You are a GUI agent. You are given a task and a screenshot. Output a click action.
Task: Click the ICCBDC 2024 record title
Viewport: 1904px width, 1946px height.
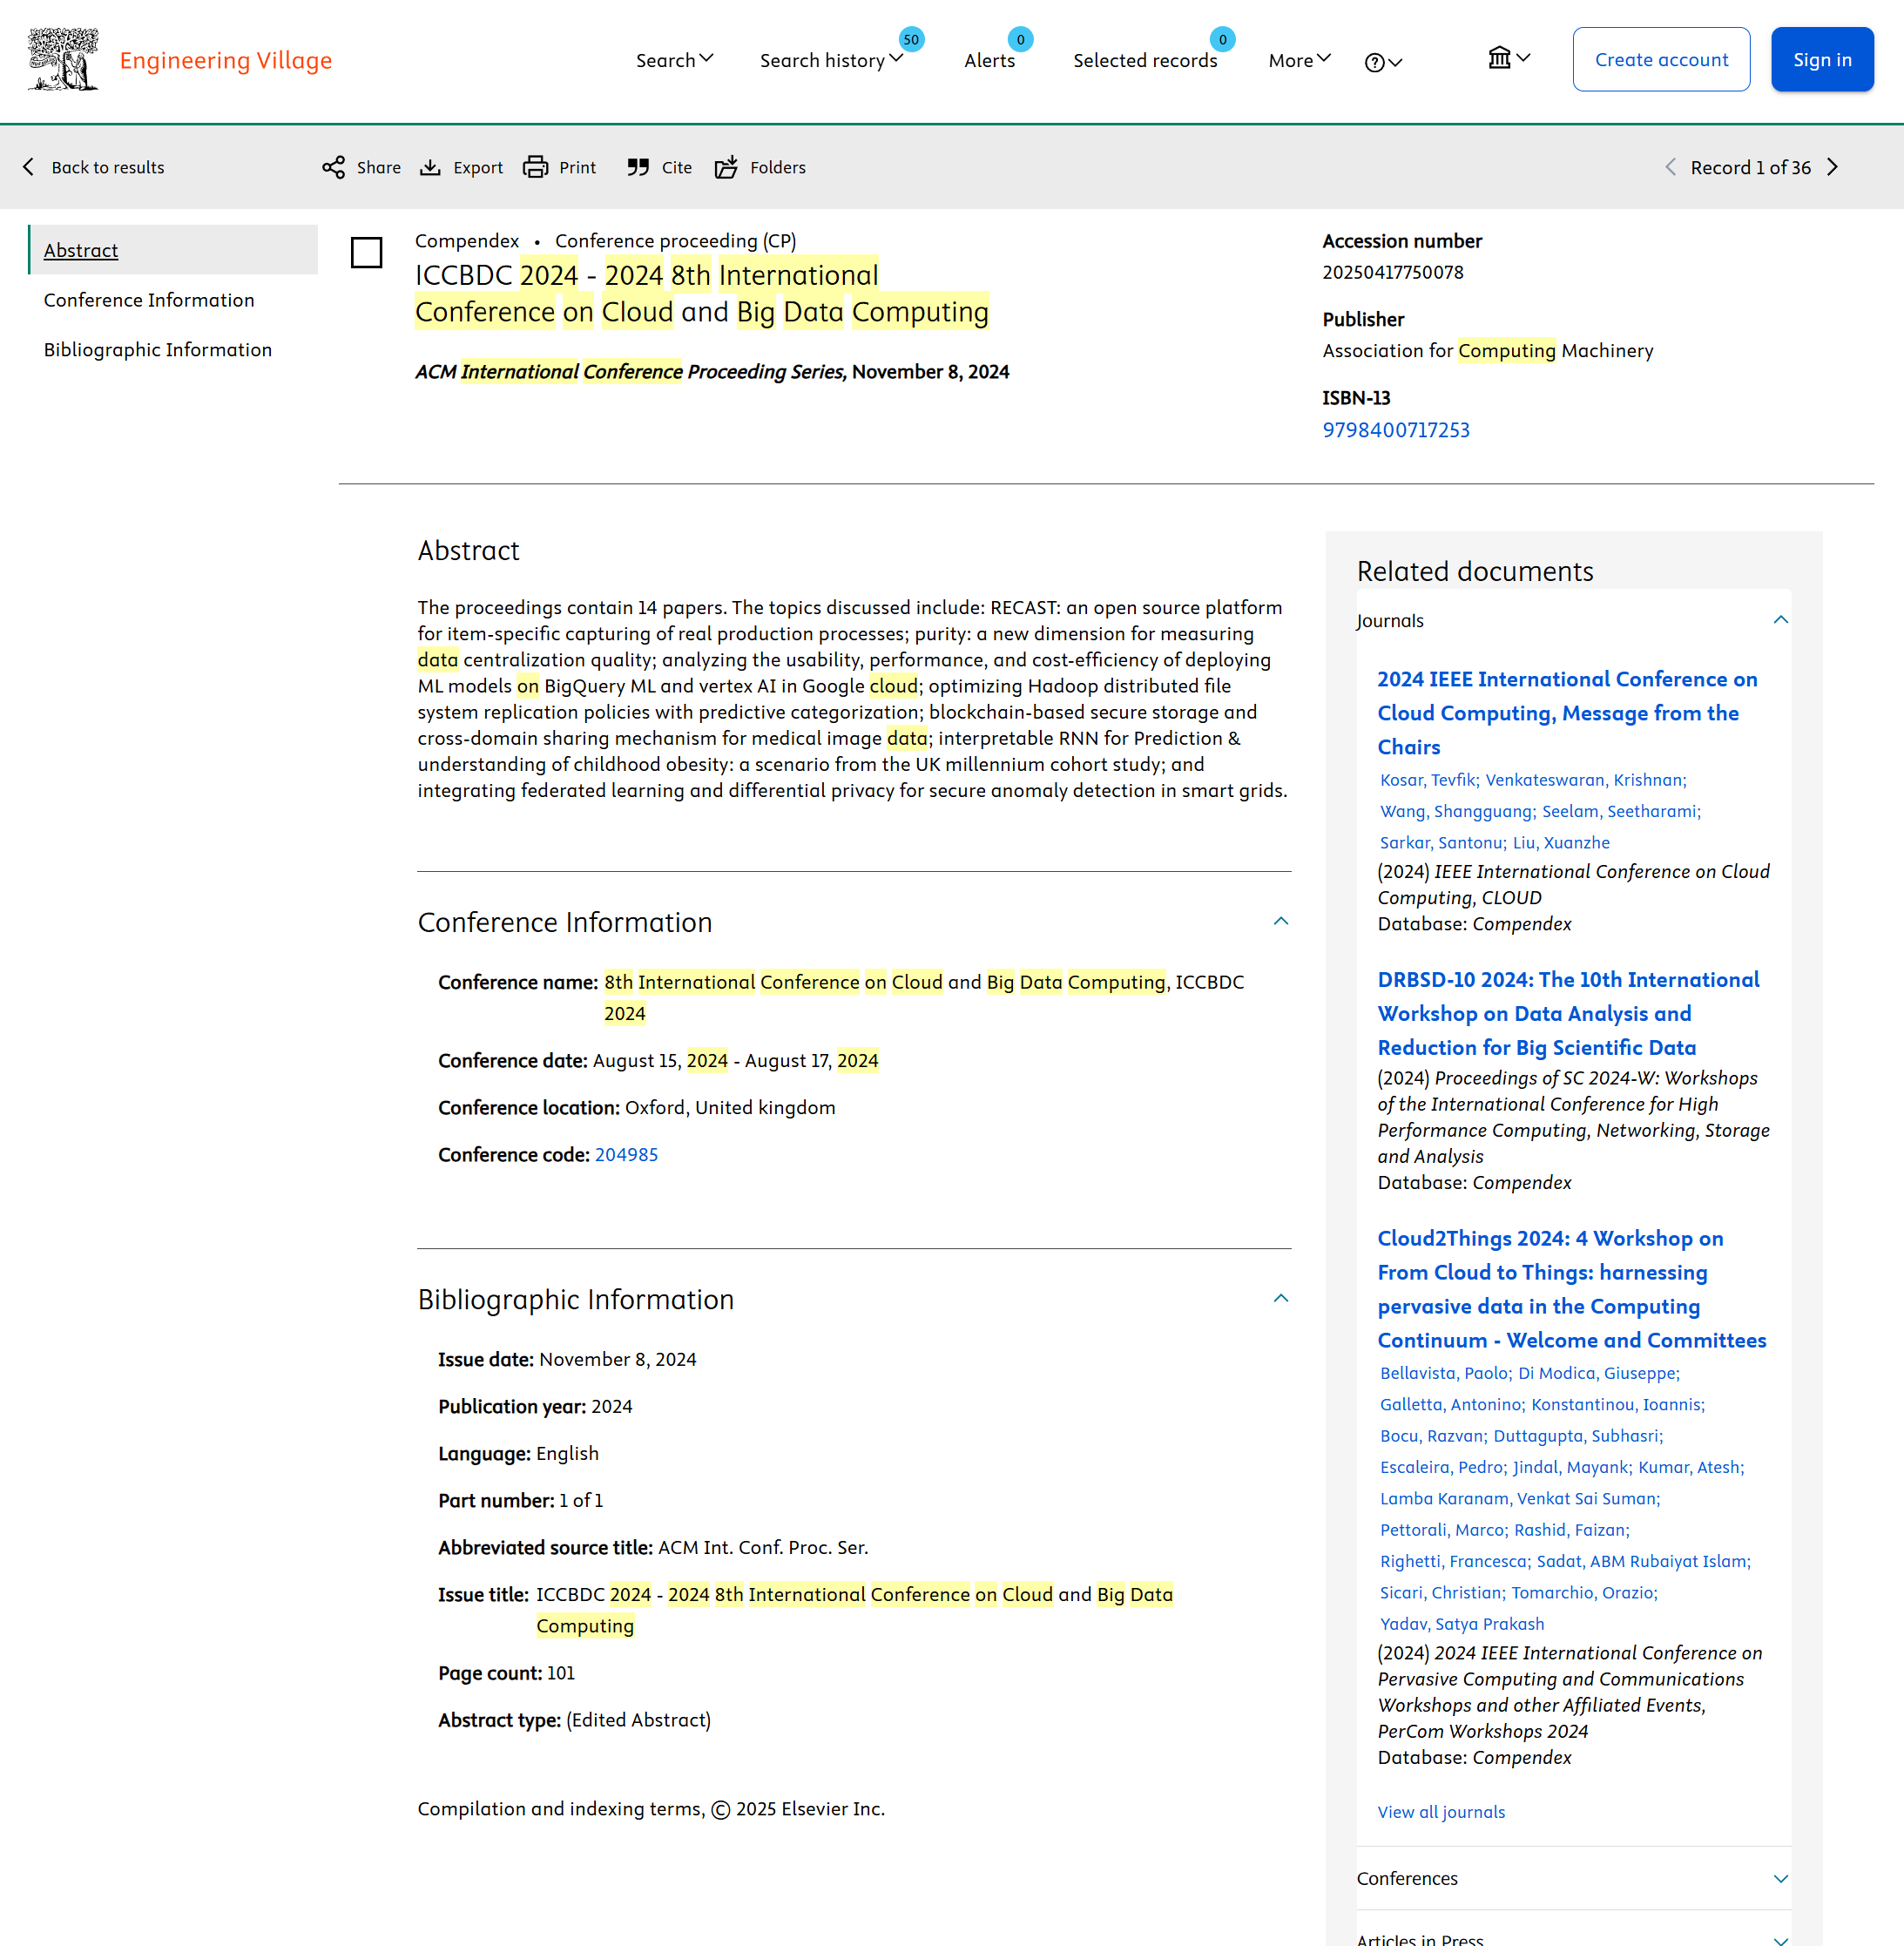coord(702,294)
